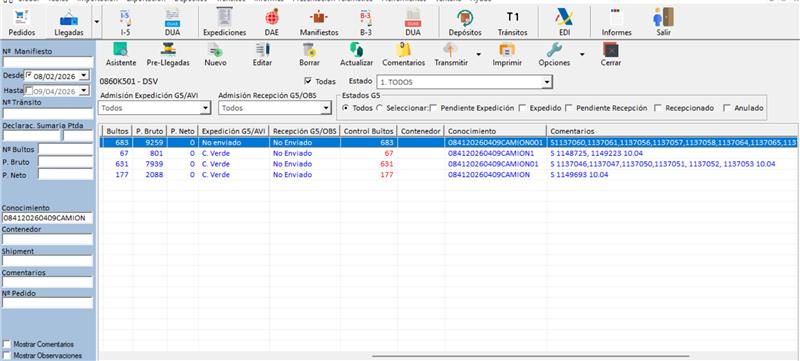Sort by Expedición G5/AVI column header
The image size is (800, 361).
[234, 131]
